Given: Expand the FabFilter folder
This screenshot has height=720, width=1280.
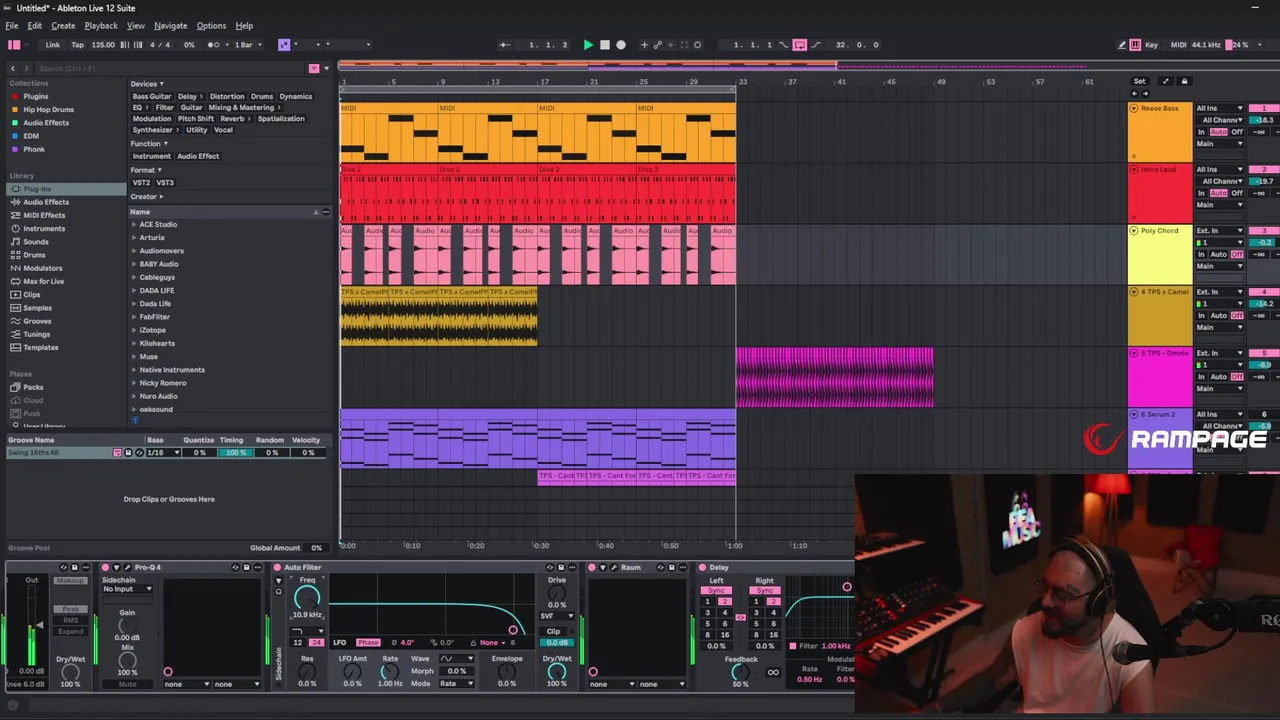Looking at the screenshot, I should click(134, 317).
